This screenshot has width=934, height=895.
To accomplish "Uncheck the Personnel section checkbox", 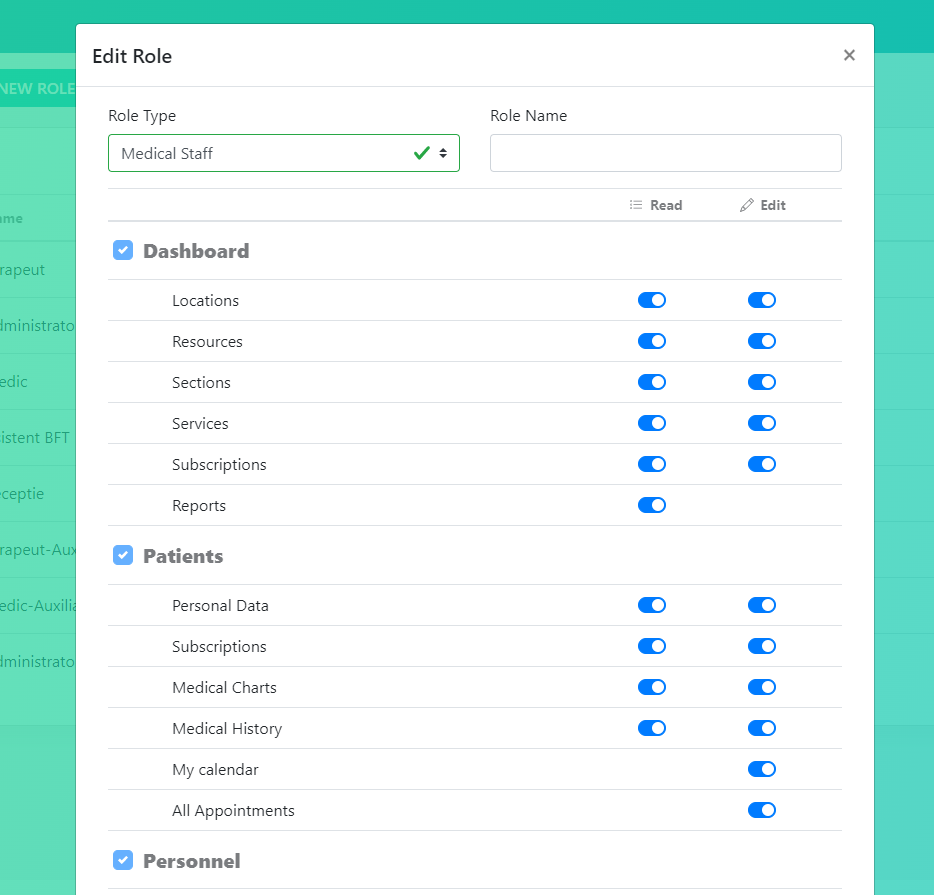I will [x=123, y=860].
